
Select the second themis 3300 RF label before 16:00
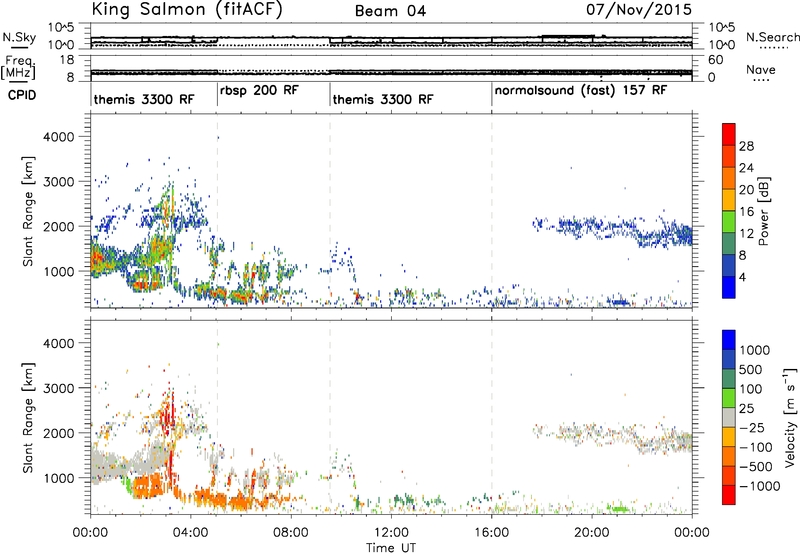tap(383, 99)
